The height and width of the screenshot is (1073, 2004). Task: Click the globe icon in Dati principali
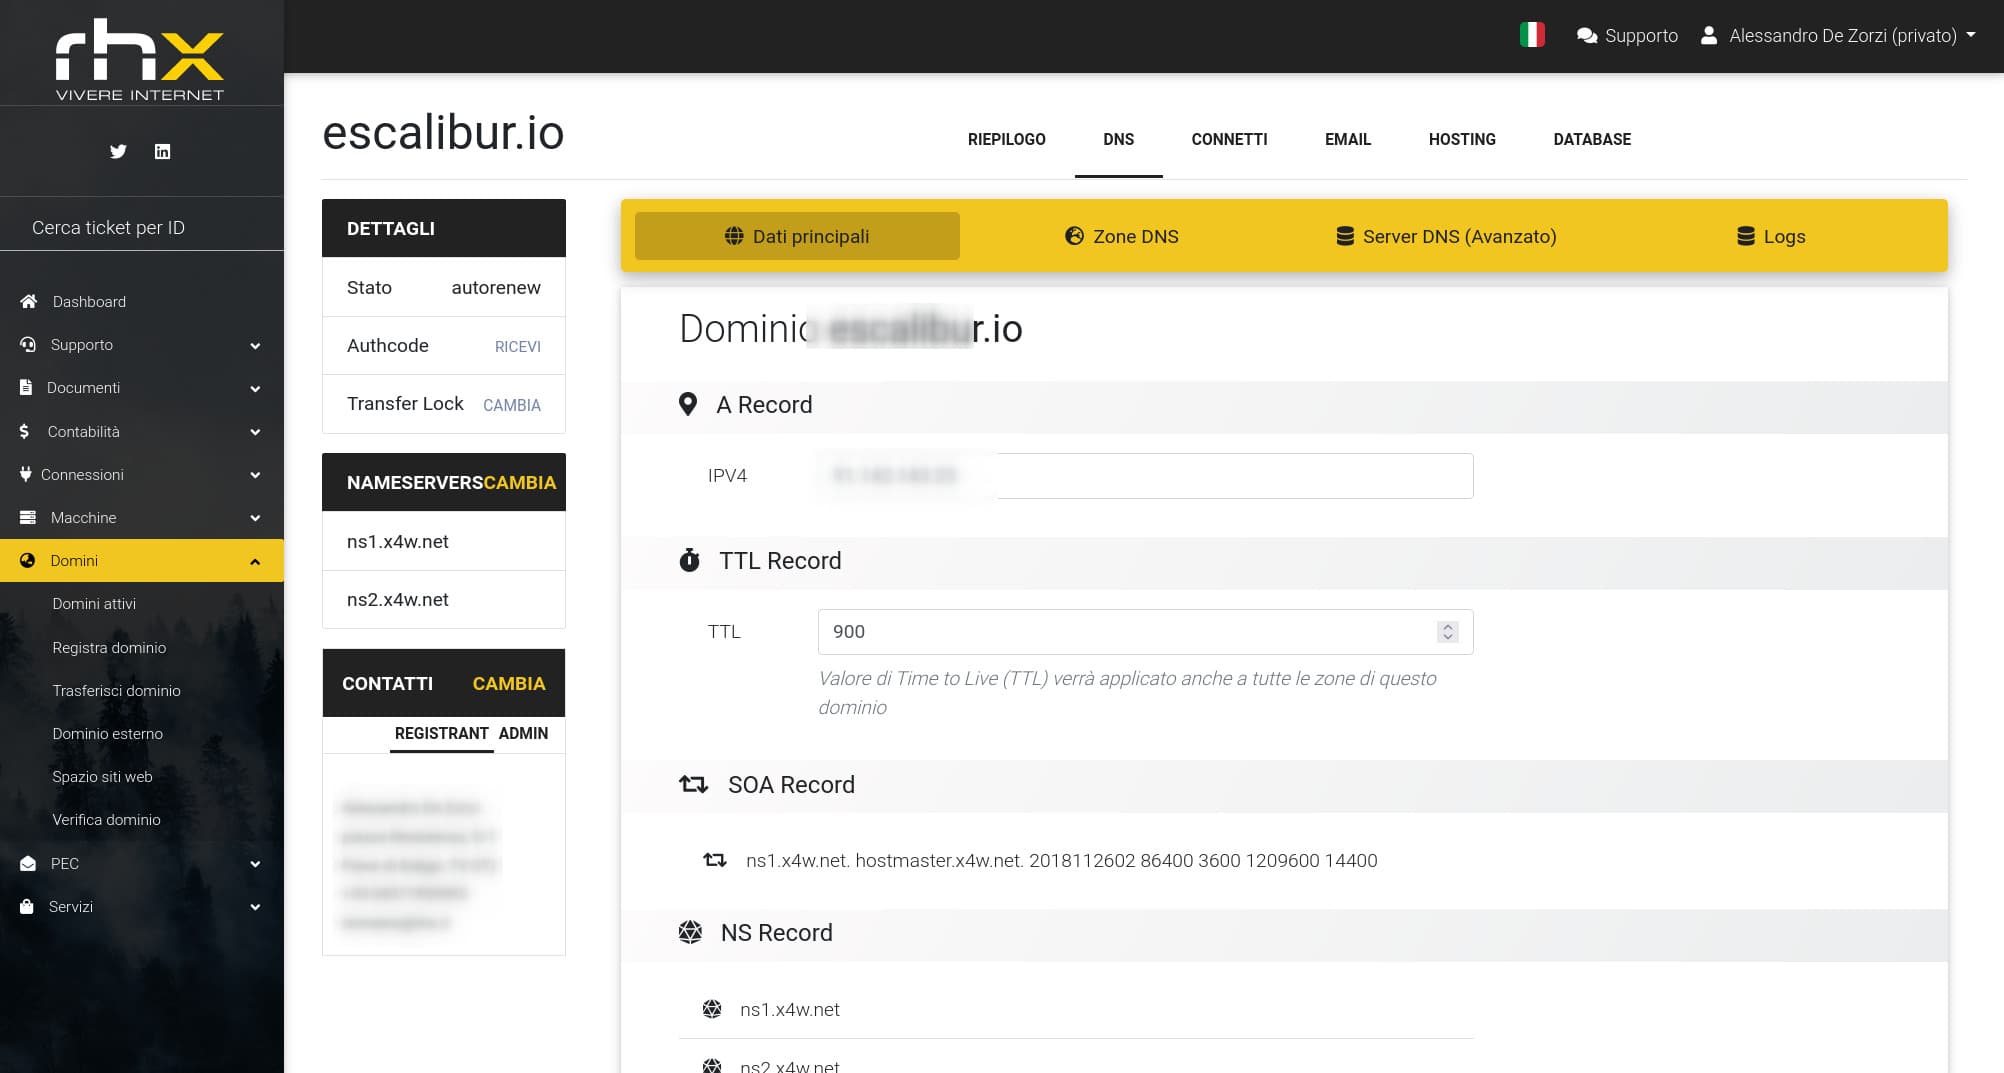point(734,236)
